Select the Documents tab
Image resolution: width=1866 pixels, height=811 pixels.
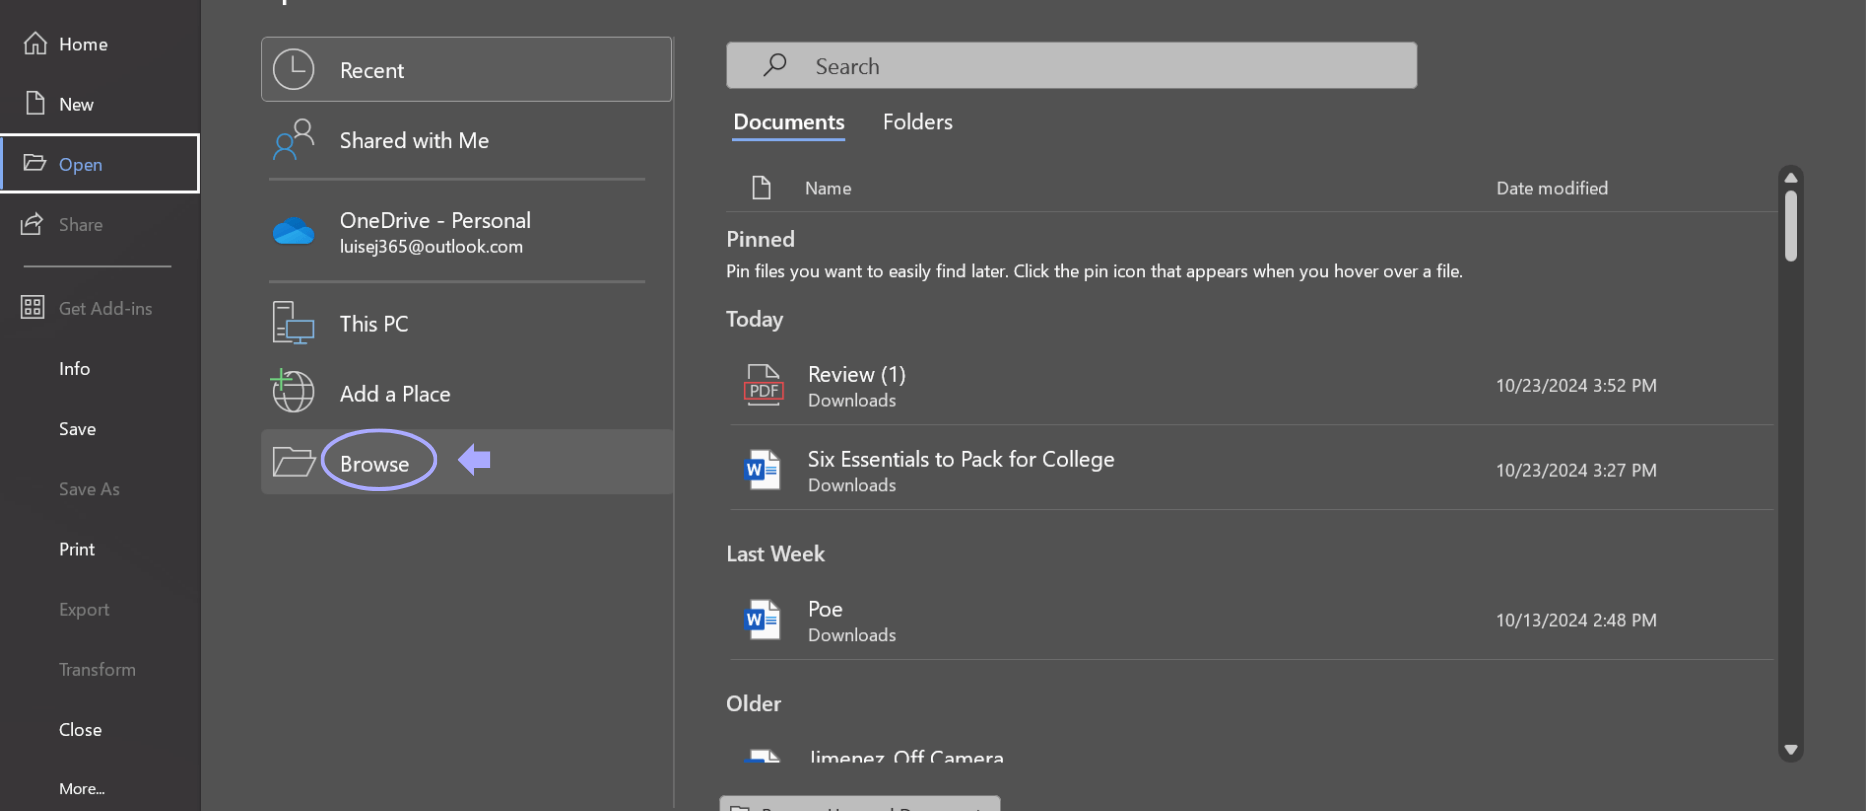[x=789, y=122]
